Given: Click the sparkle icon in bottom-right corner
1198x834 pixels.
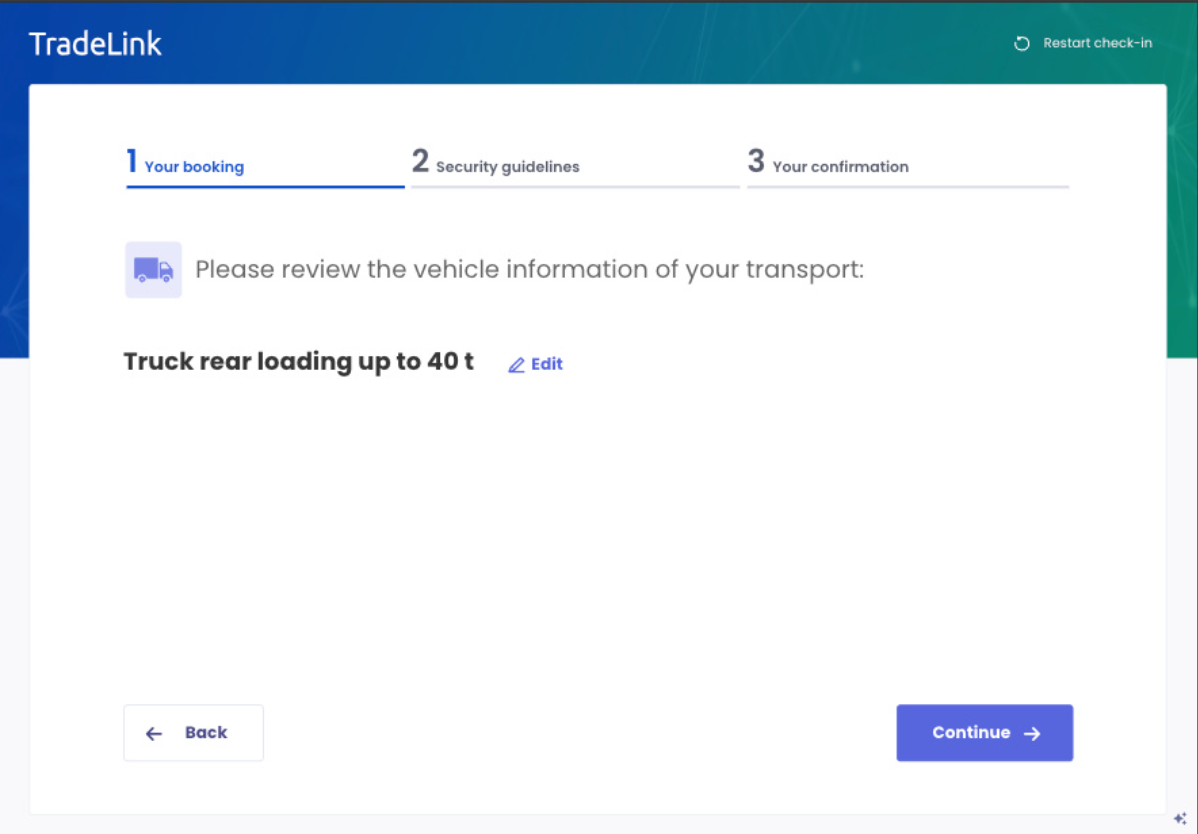Looking at the screenshot, I should pos(1180,817).
